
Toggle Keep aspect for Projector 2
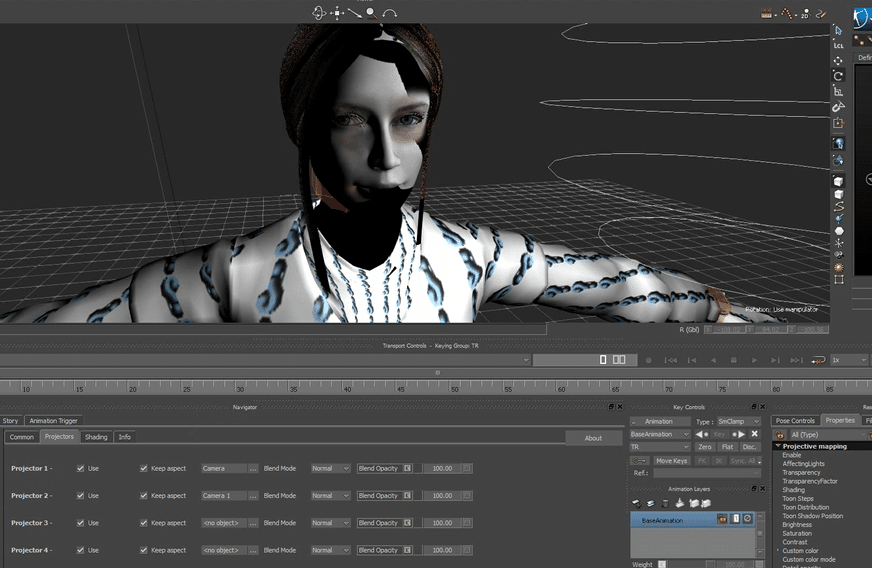click(144, 496)
